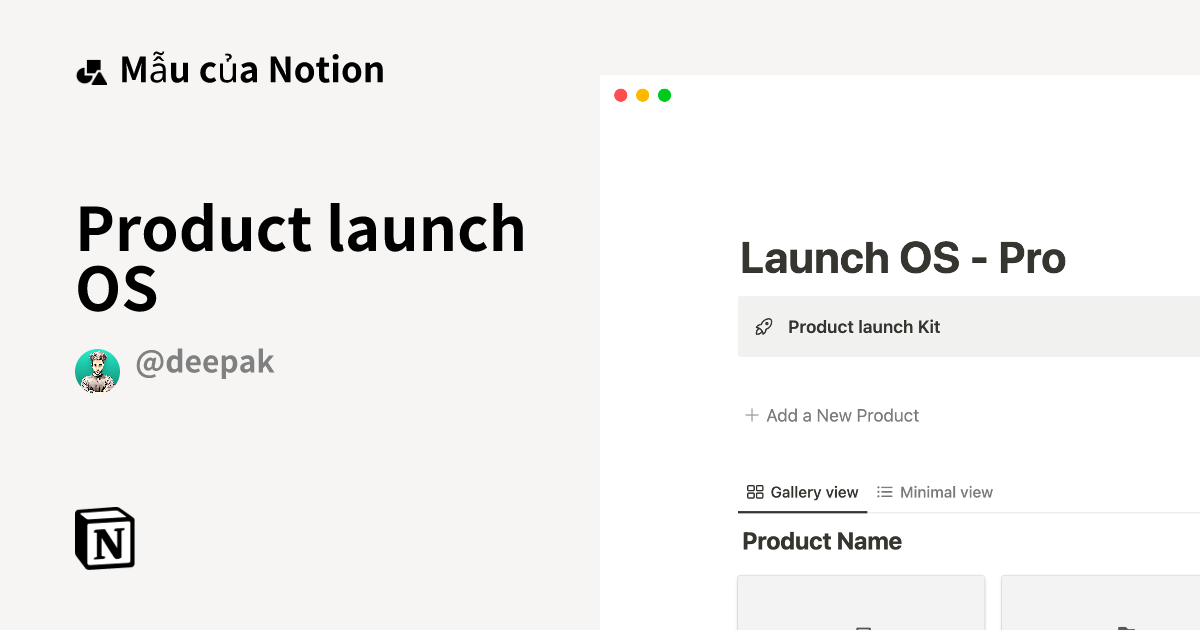Click @deepak's avatar picture

(x=97, y=371)
